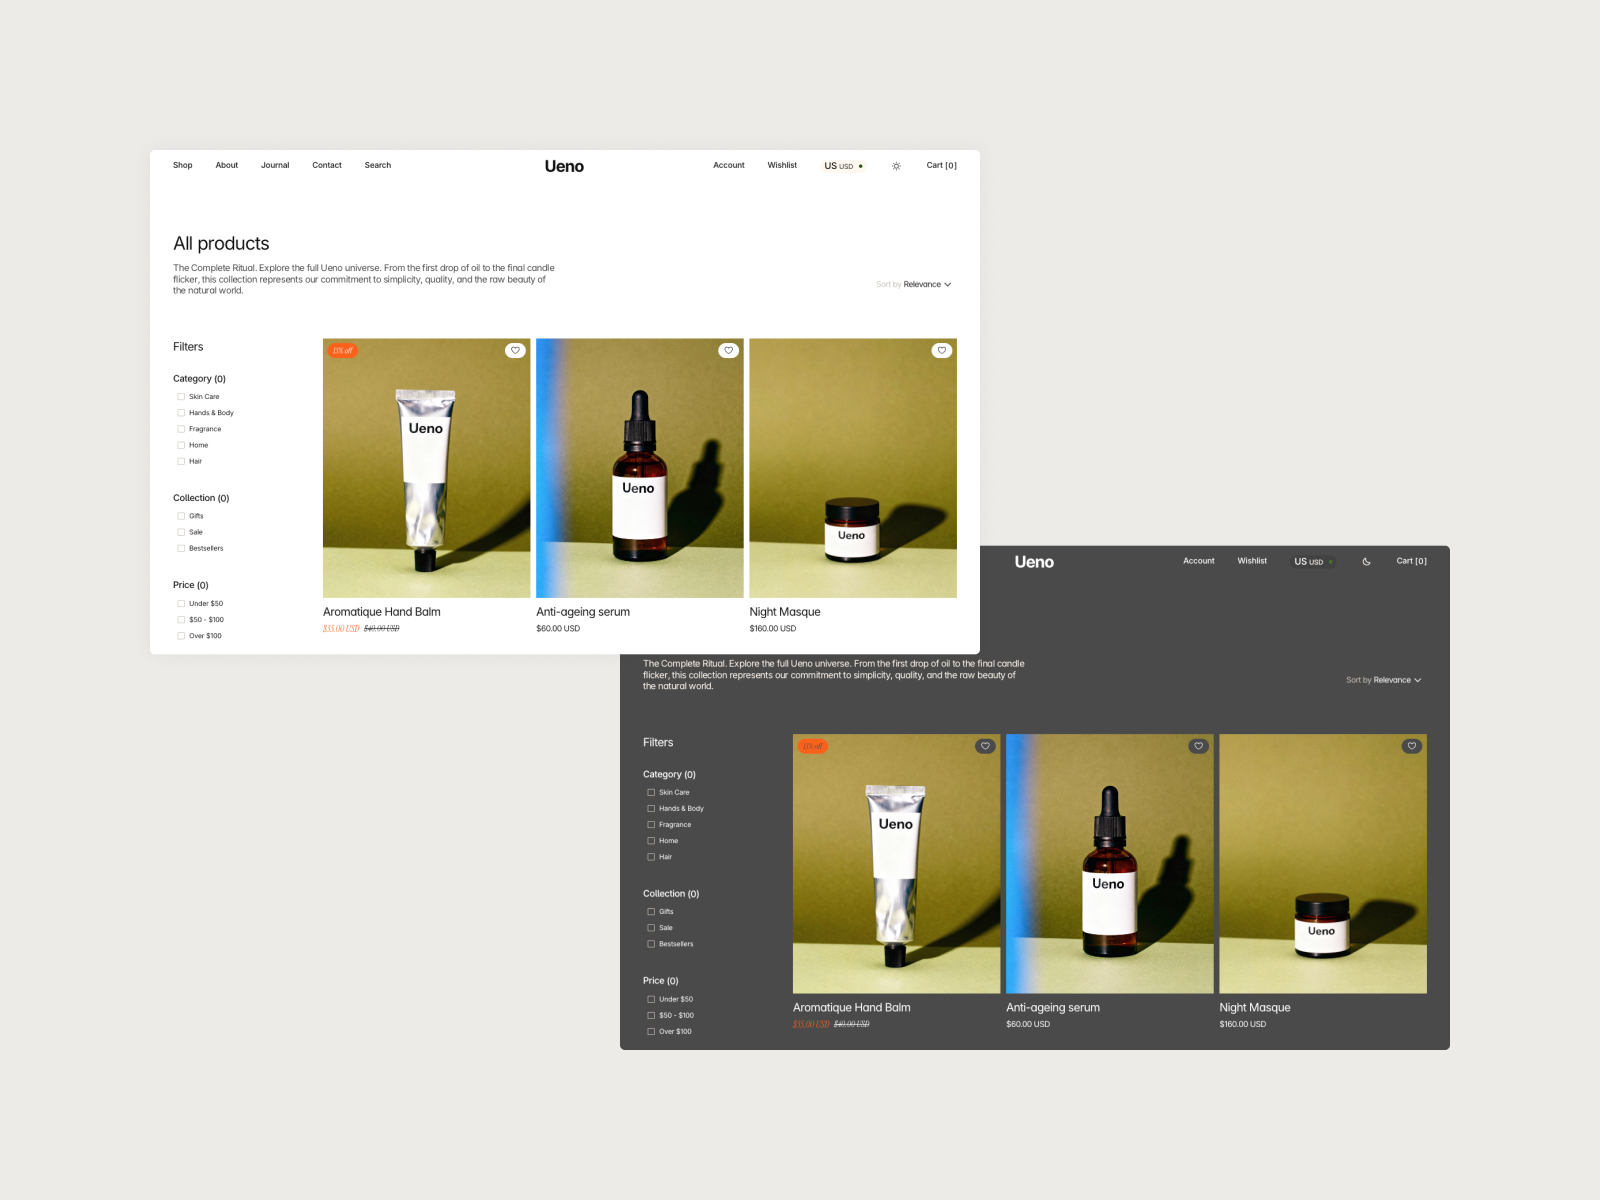This screenshot has height=1200, width=1600.
Task: Open Anti-ageing serum product image, light window
Action: coord(640,468)
